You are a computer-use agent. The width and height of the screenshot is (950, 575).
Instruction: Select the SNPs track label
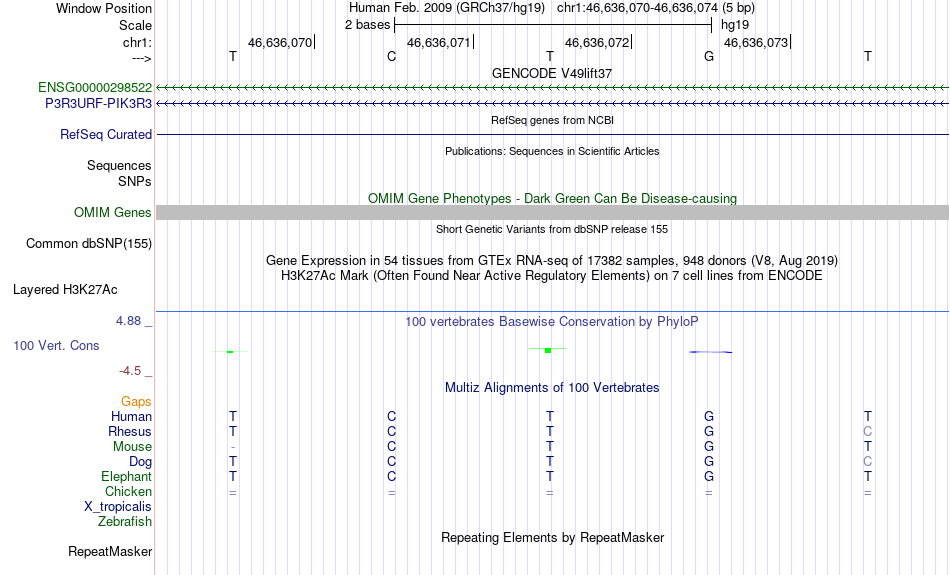pyautogui.click(x=135, y=181)
